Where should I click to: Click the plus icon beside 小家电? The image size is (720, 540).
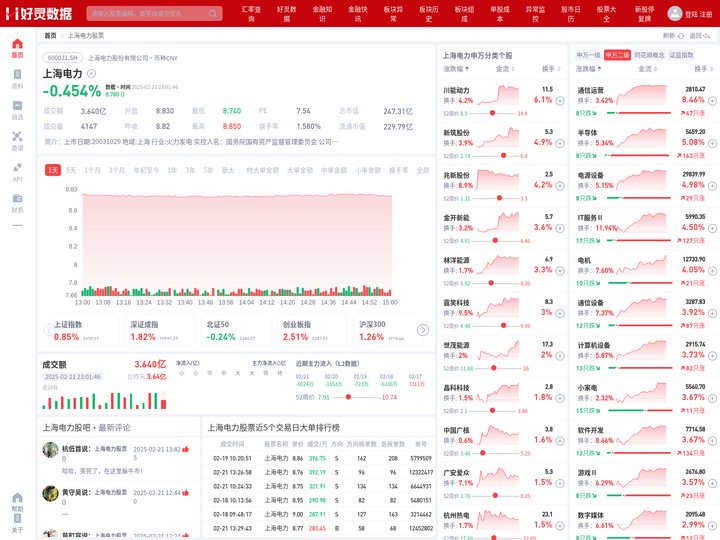pyautogui.click(x=712, y=399)
